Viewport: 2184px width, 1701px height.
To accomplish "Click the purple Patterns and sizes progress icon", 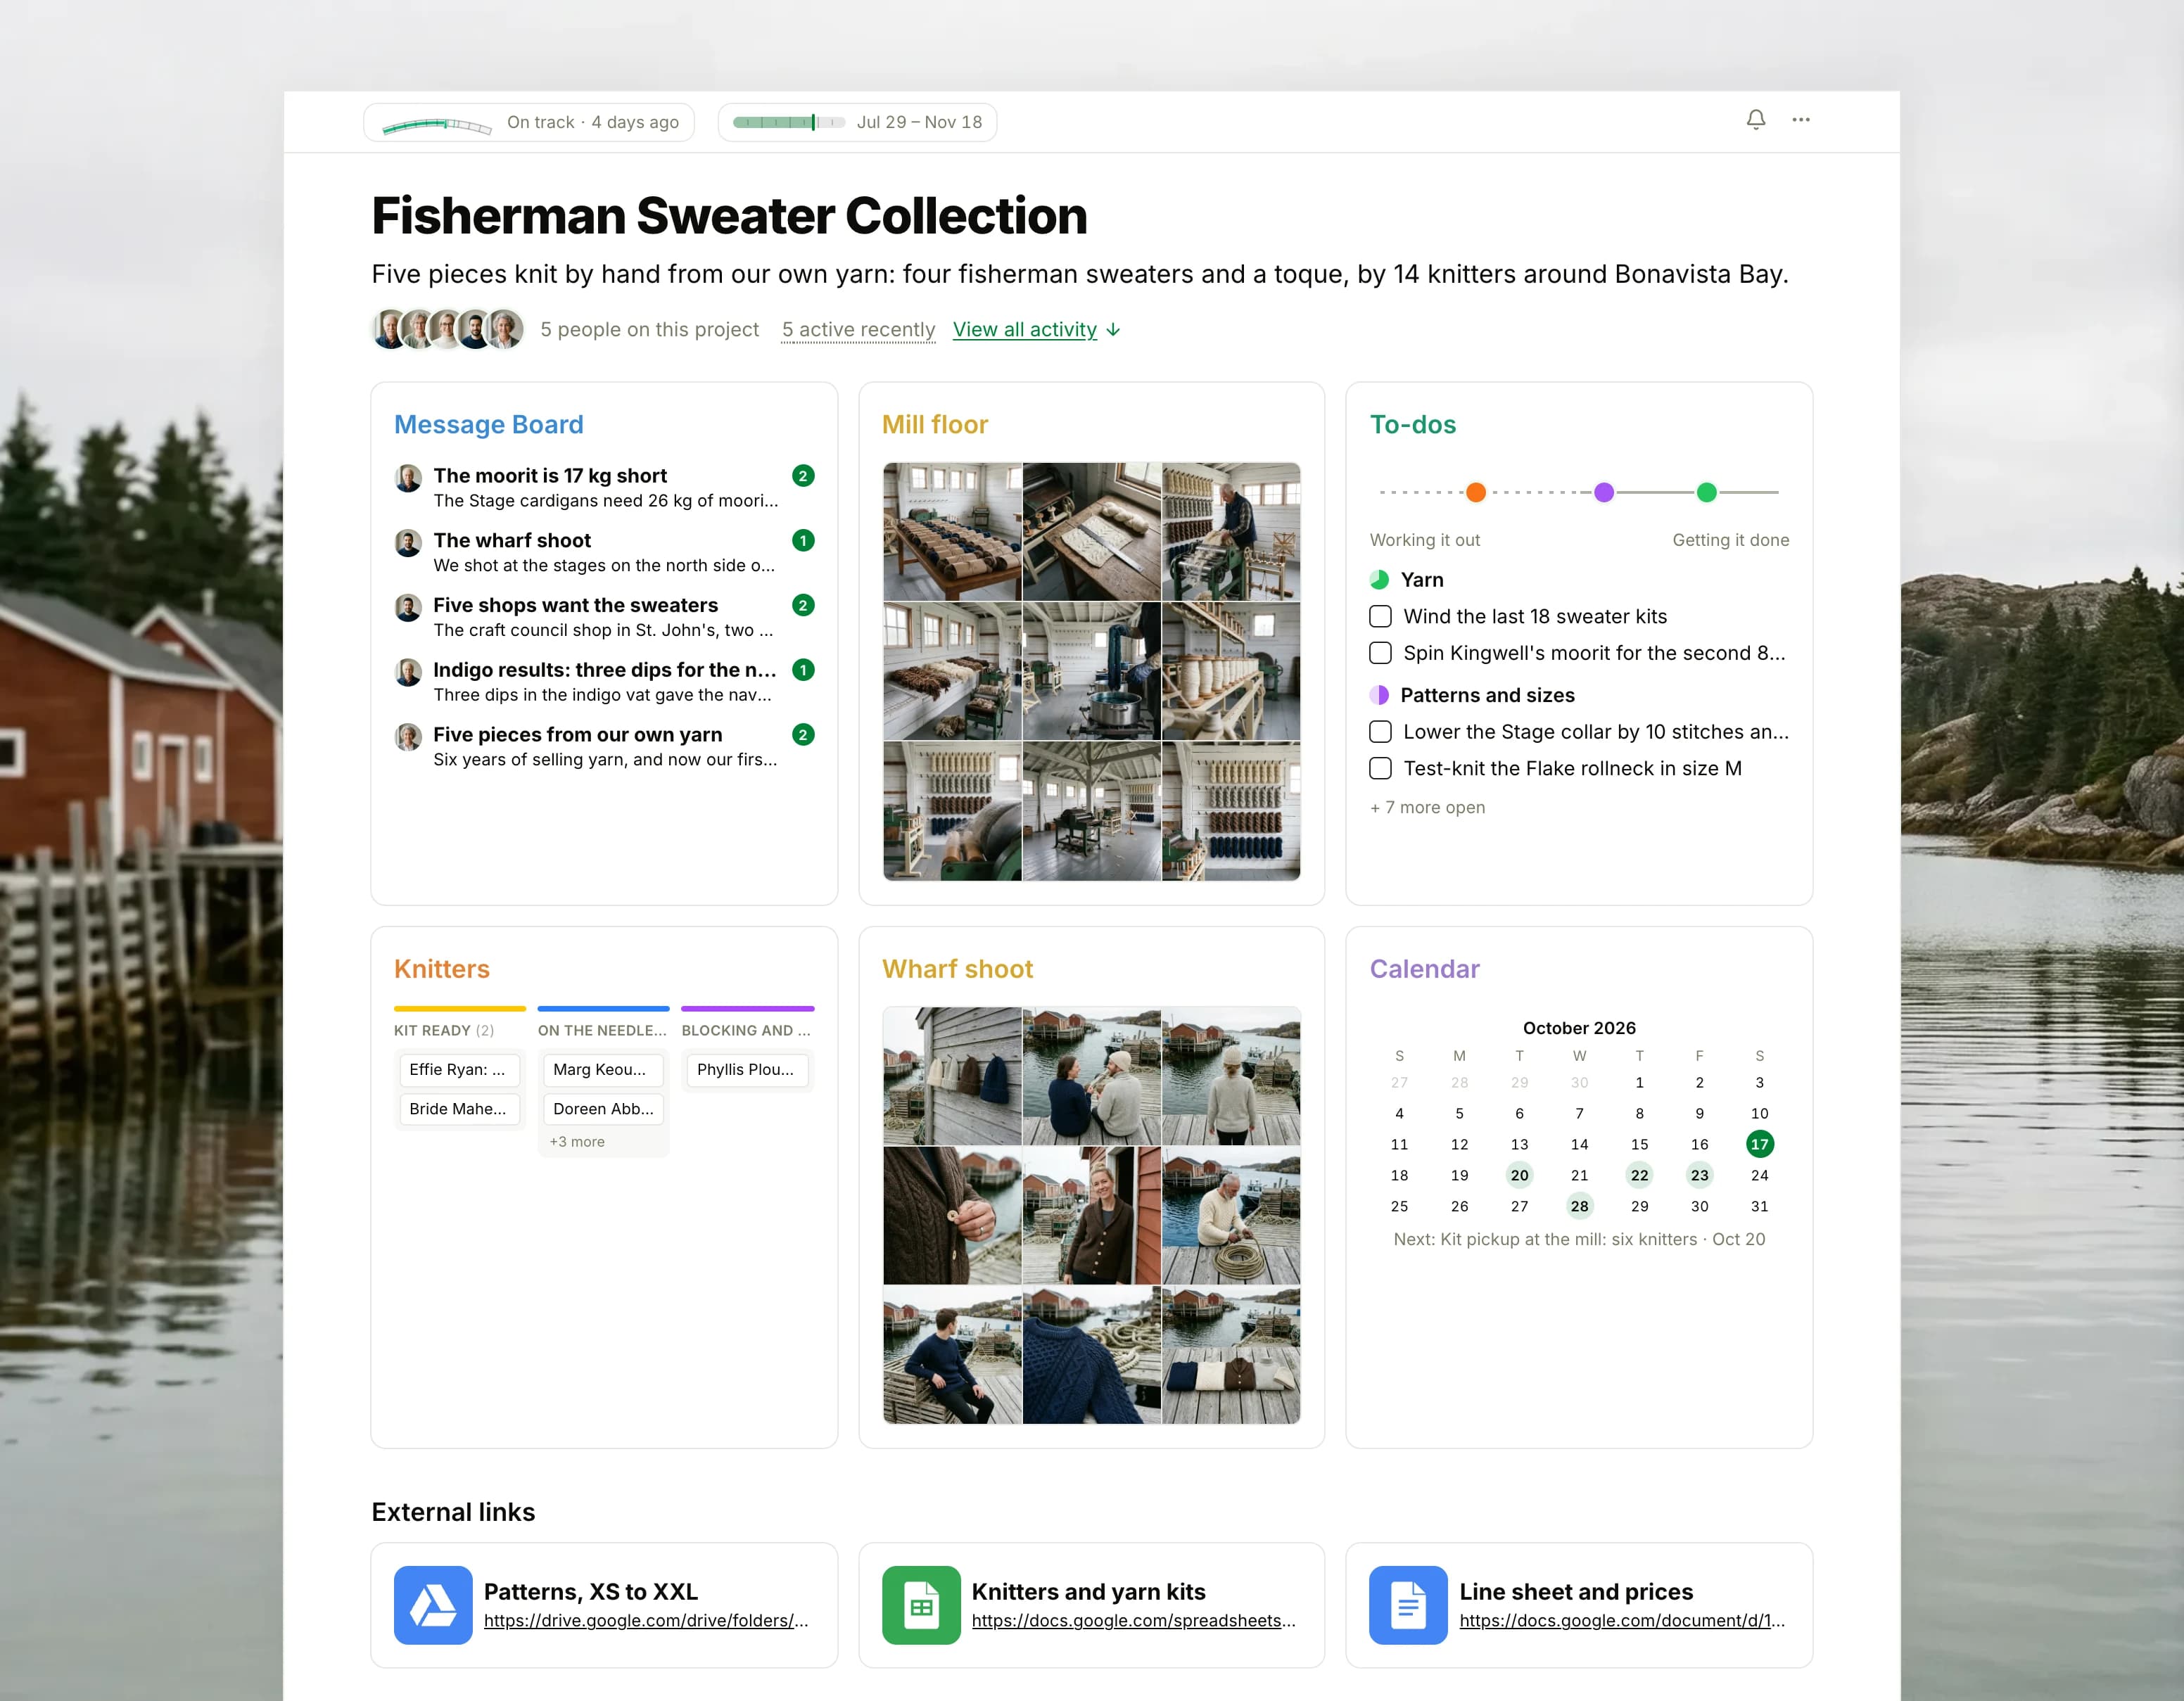I will (1379, 695).
